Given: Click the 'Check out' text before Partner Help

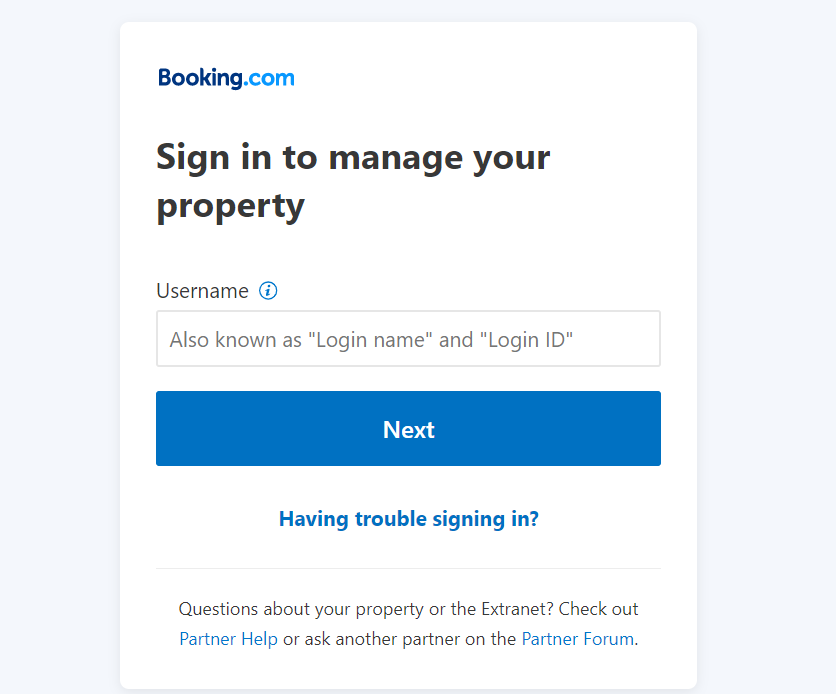Looking at the screenshot, I should [x=598, y=609].
